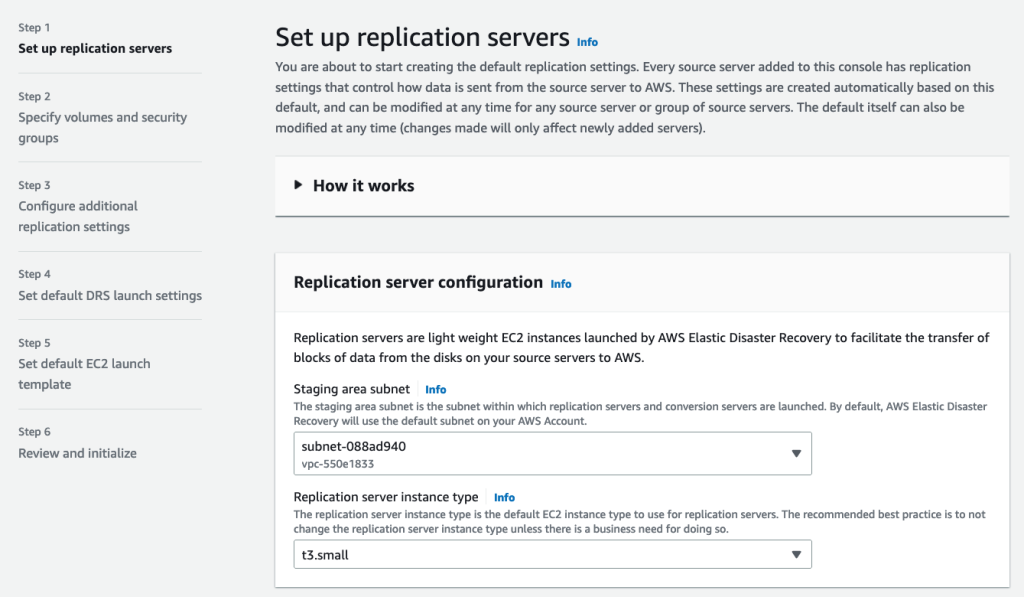Click Info next to Staging area subnet
Screen dimensions: 1024x597
pos(435,390)
